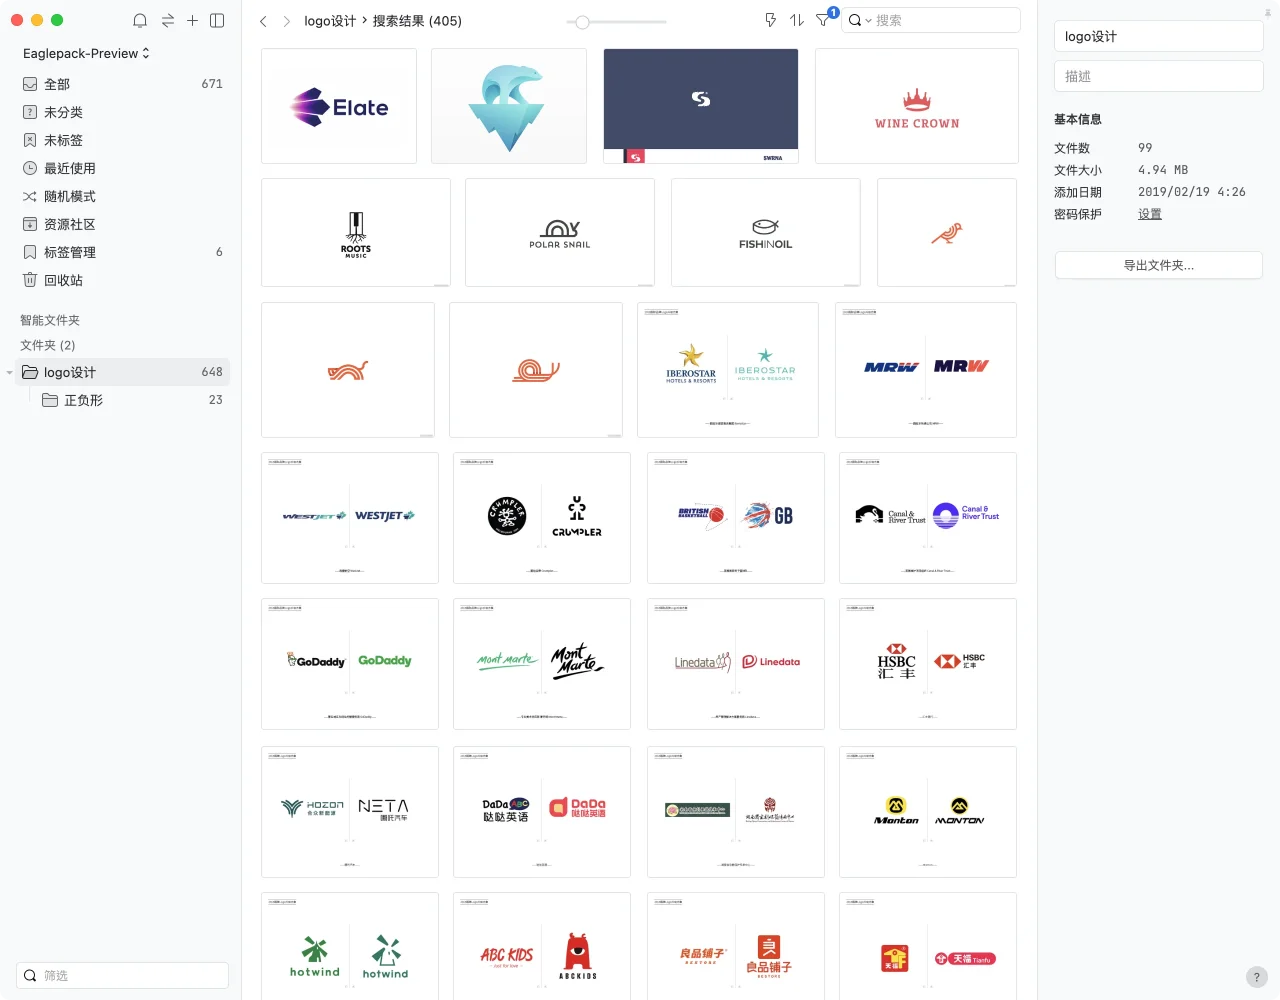Select the Linedata logo comparison thumbnail

coord(736,664)
